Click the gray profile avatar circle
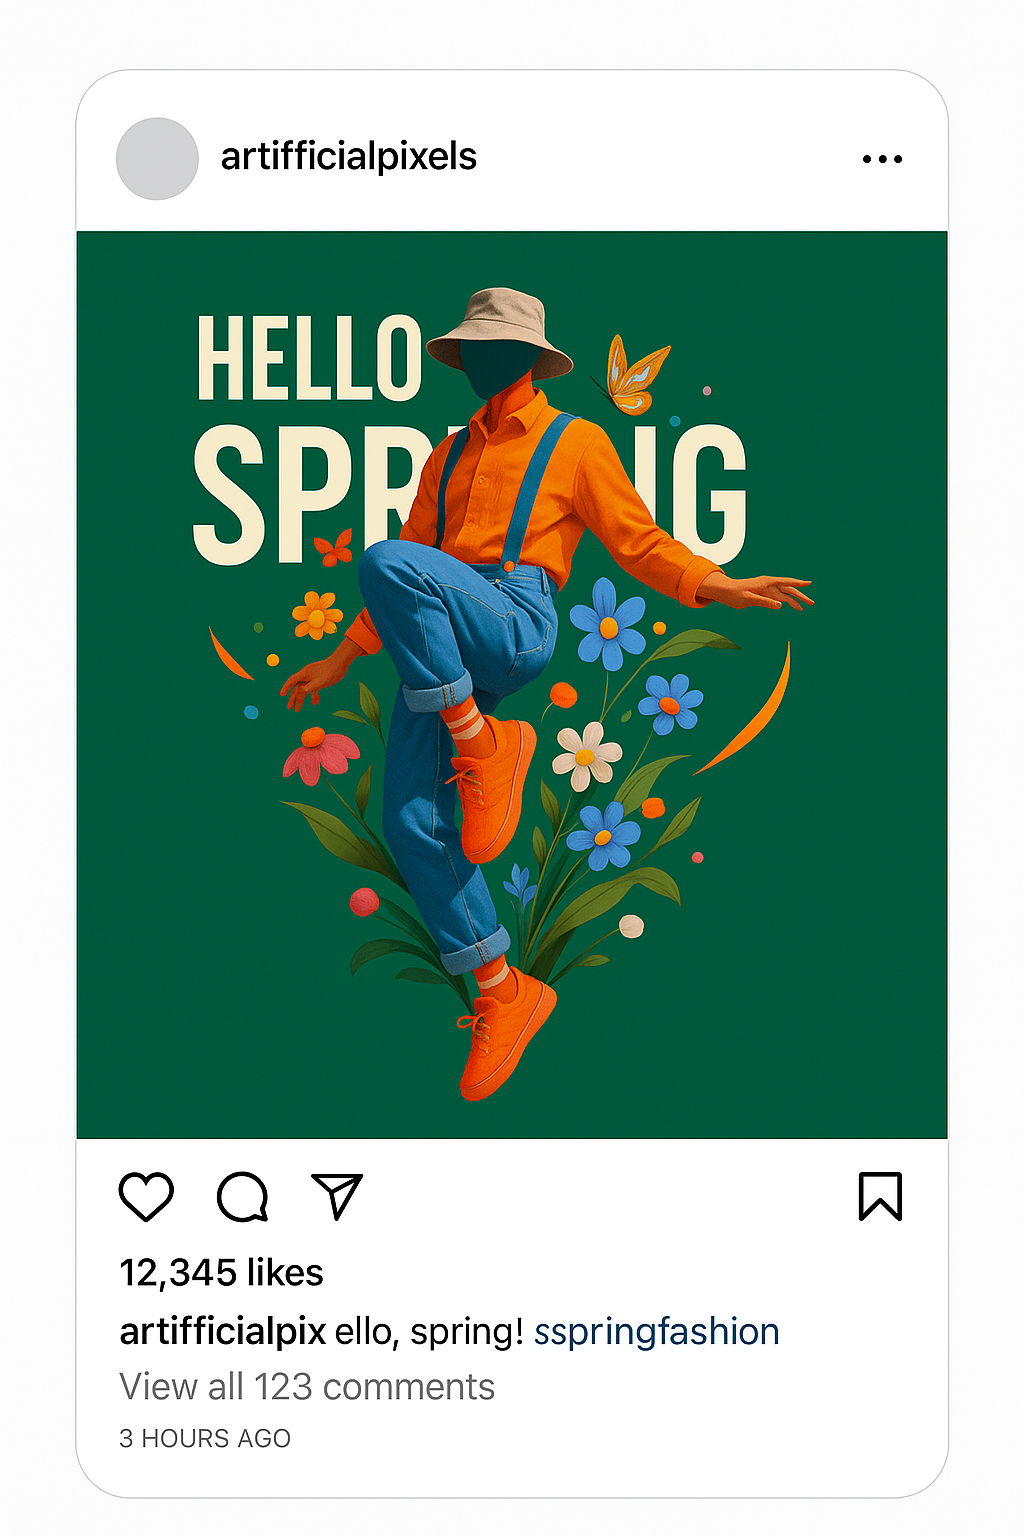The height and width of the screenshot is (1536, 1024). click(157, 159)
